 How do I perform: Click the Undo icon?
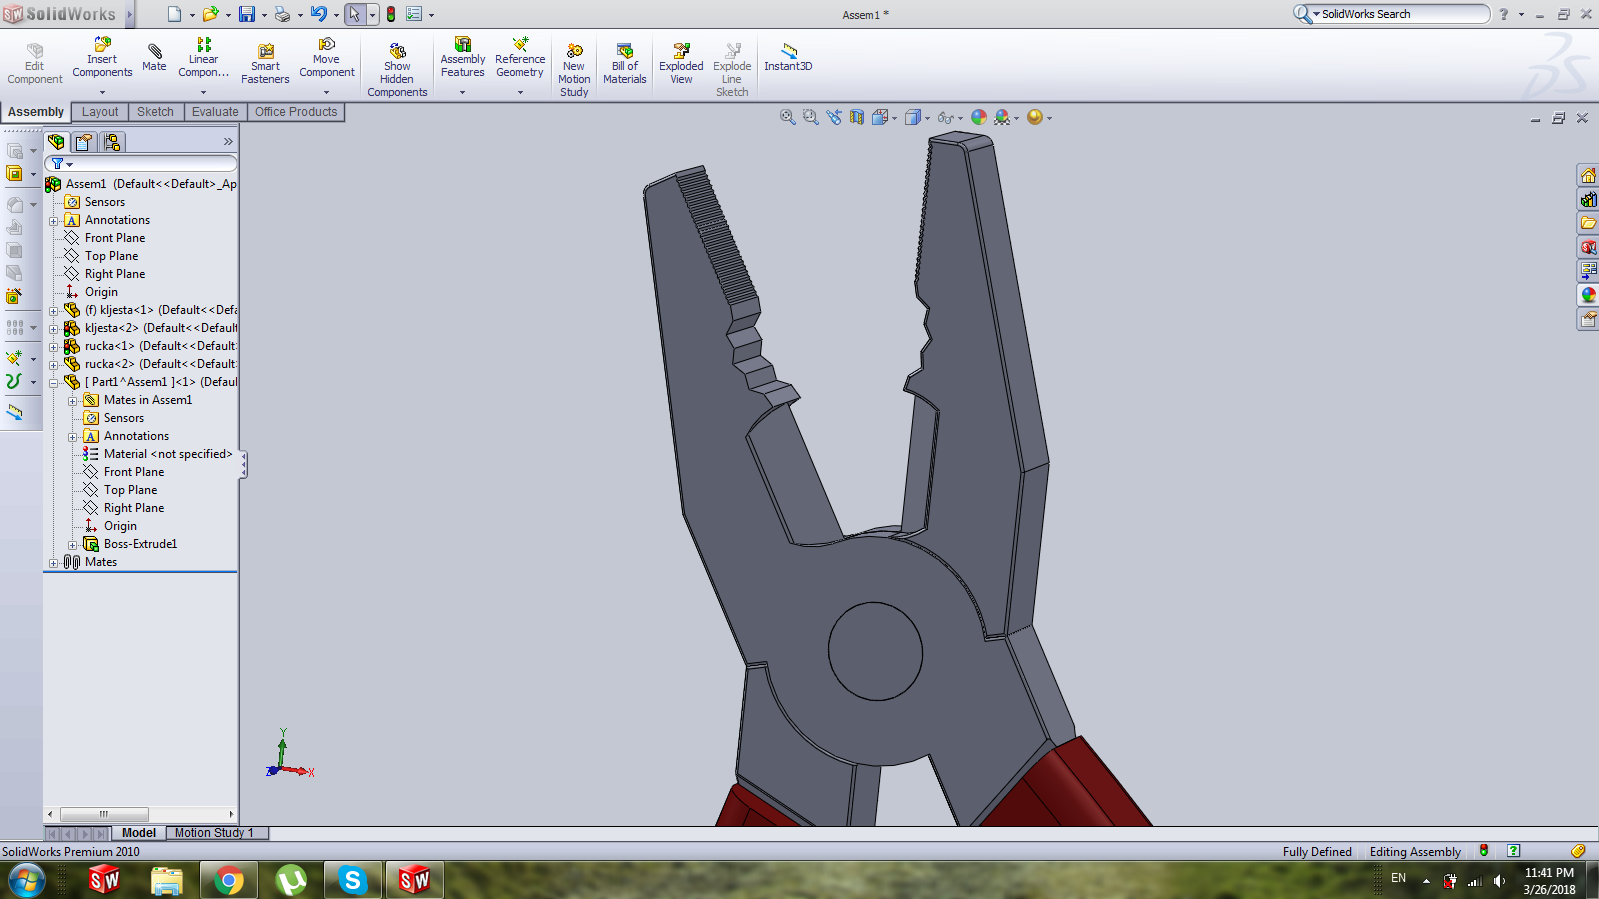click(x=318, y=14)
